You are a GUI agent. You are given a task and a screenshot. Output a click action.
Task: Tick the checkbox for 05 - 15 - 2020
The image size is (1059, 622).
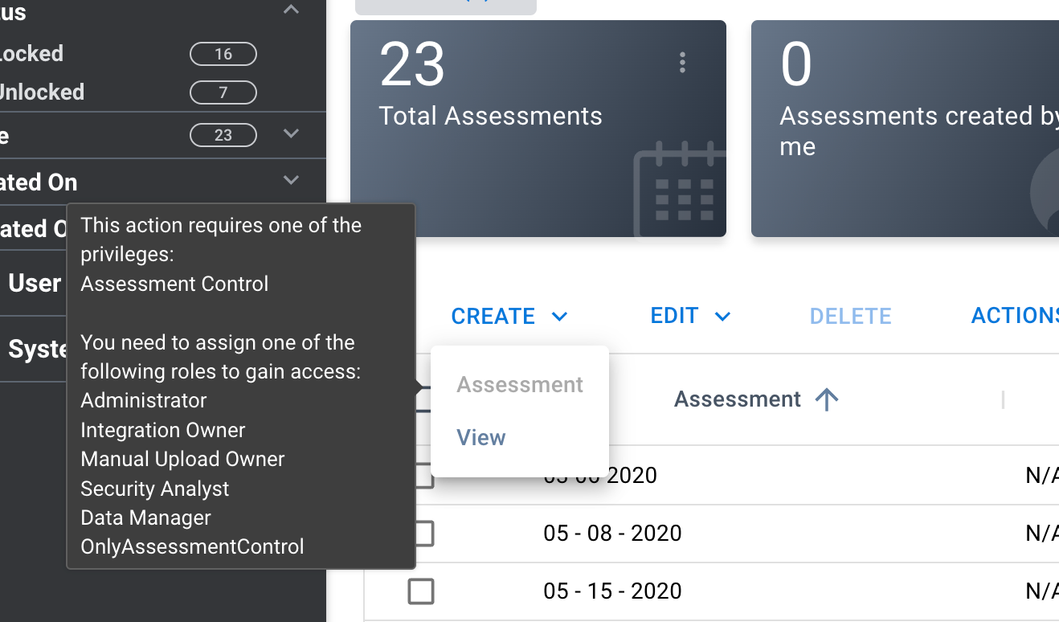[421, 591]
